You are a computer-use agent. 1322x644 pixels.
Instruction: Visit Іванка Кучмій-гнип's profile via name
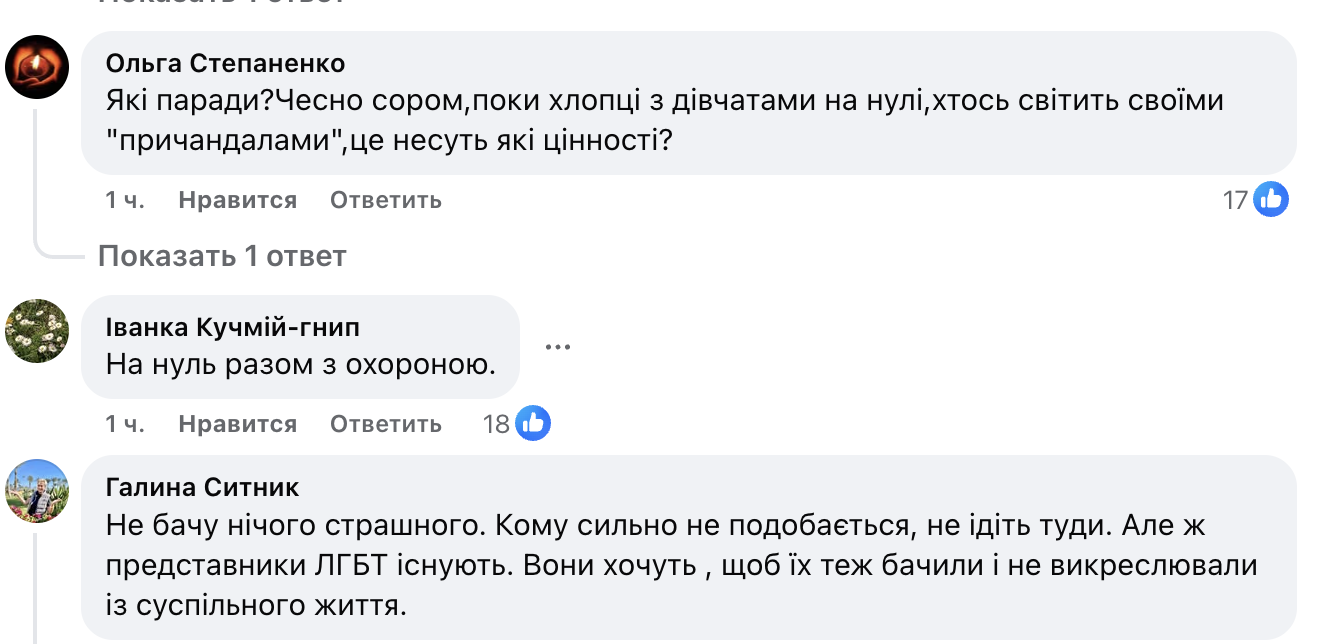232,327
